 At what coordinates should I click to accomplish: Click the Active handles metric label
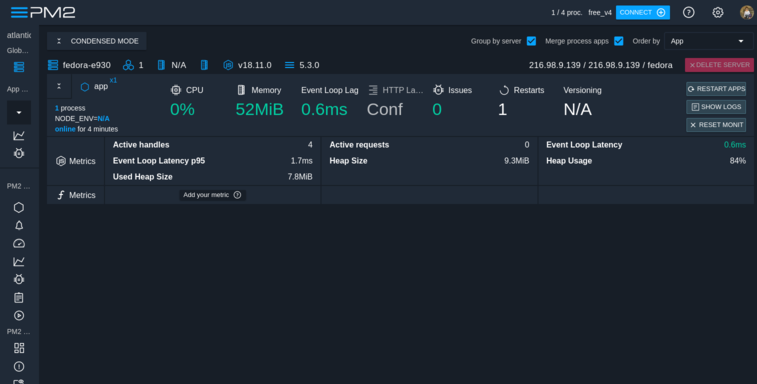coord(141,145)
